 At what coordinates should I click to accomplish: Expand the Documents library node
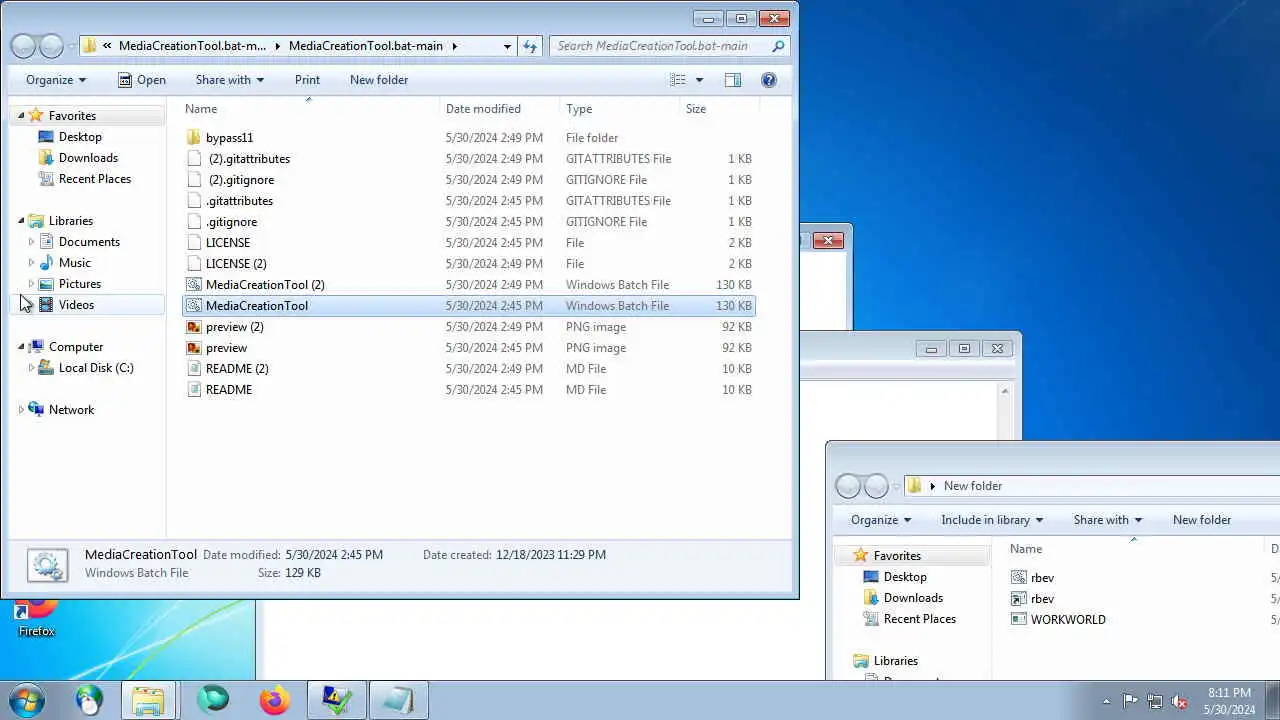point(31,242)
